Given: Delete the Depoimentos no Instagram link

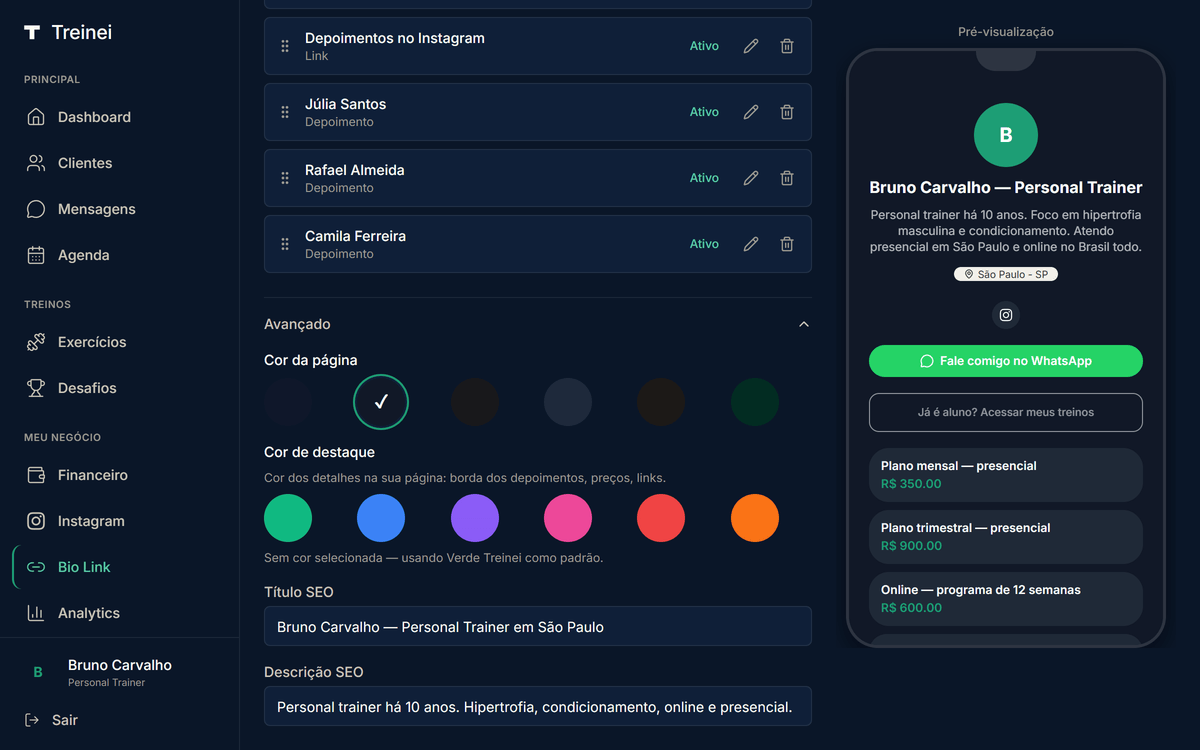Looking at the screenshot, I should pos(787,46).
